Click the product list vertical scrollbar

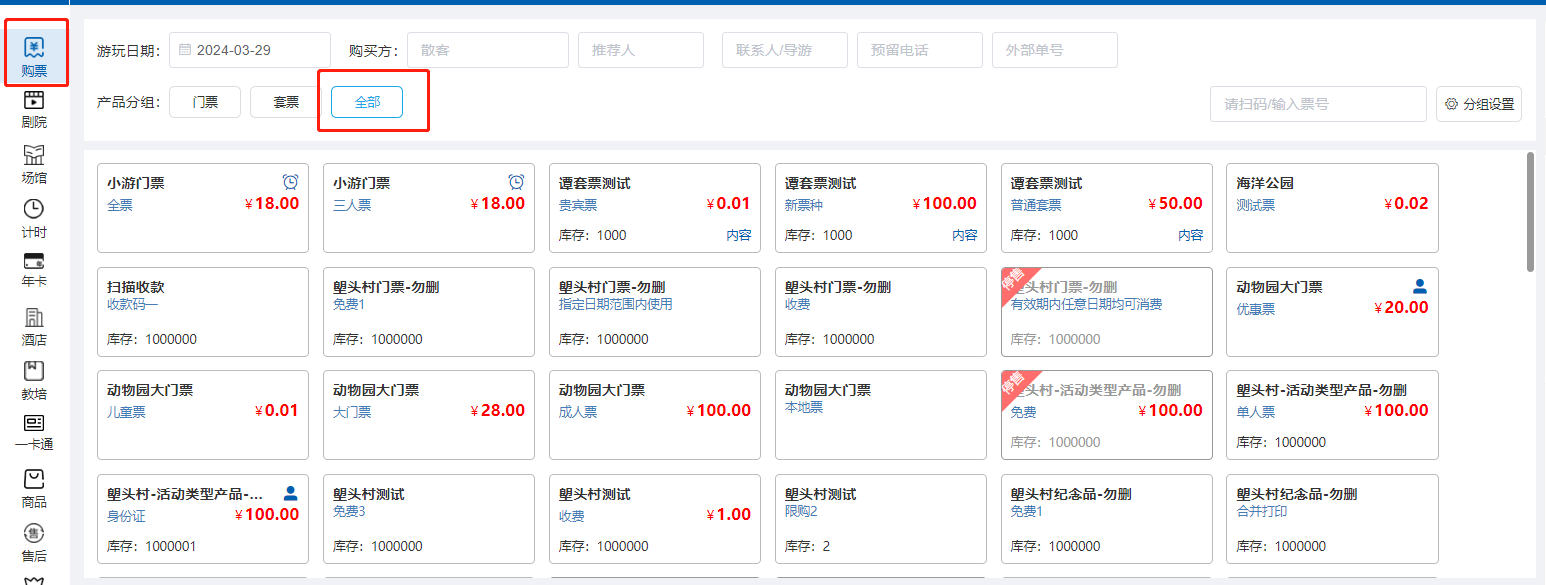tap(1530, 212)
